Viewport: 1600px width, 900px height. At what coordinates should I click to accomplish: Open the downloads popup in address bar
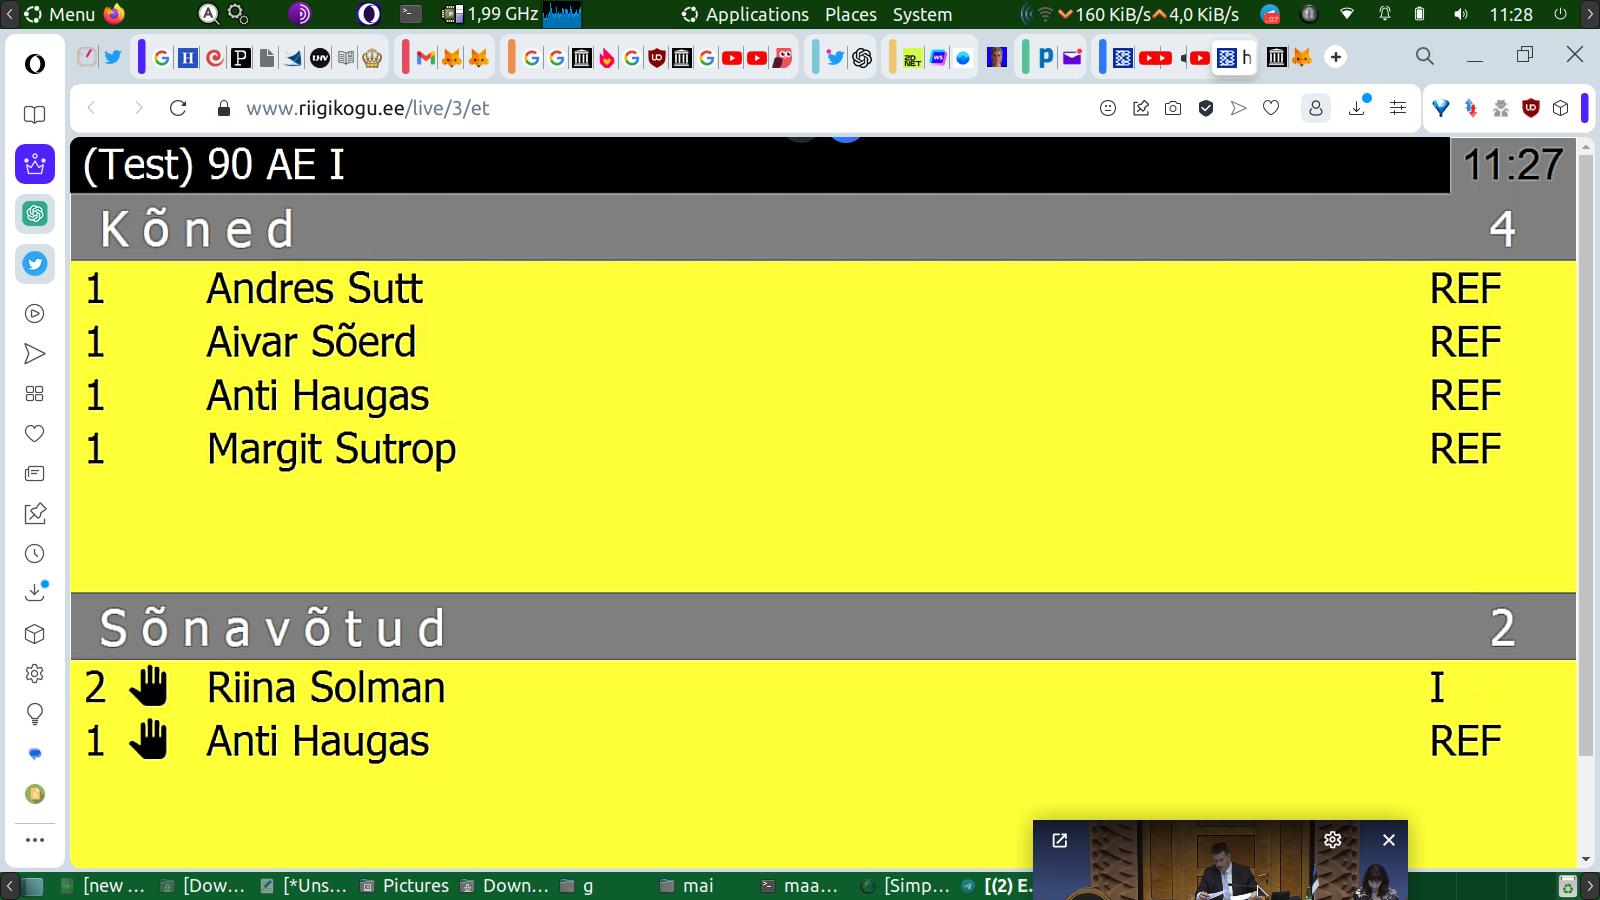tap(1358, 107)
